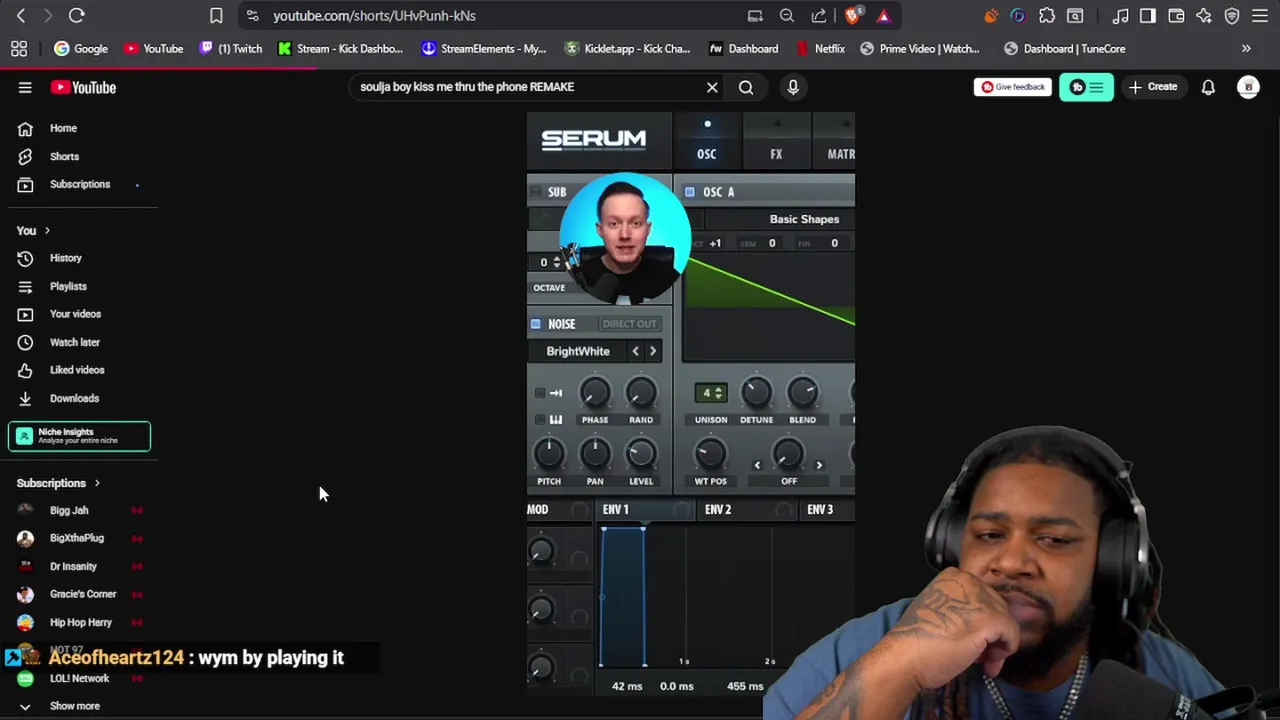The width and height of the screenshot is (1280, 720).
Task: Open the browser apps grid icon
Action: point(19,49)
